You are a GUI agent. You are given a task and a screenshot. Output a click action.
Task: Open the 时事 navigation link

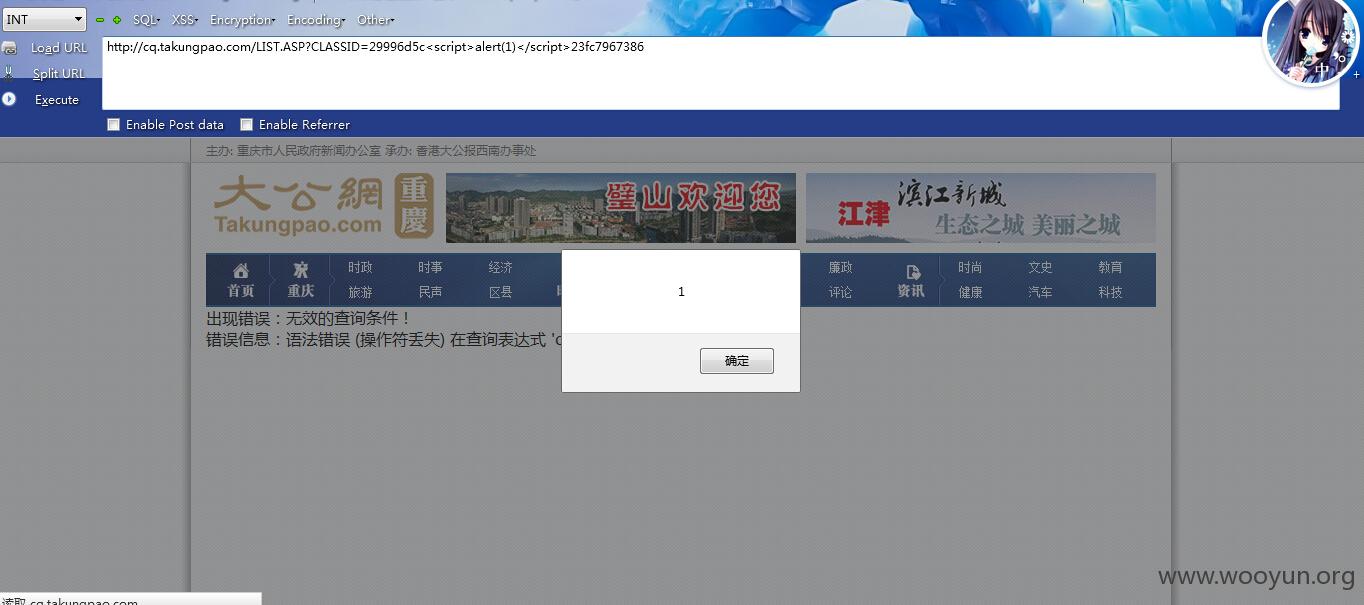[x=430, y=268]
